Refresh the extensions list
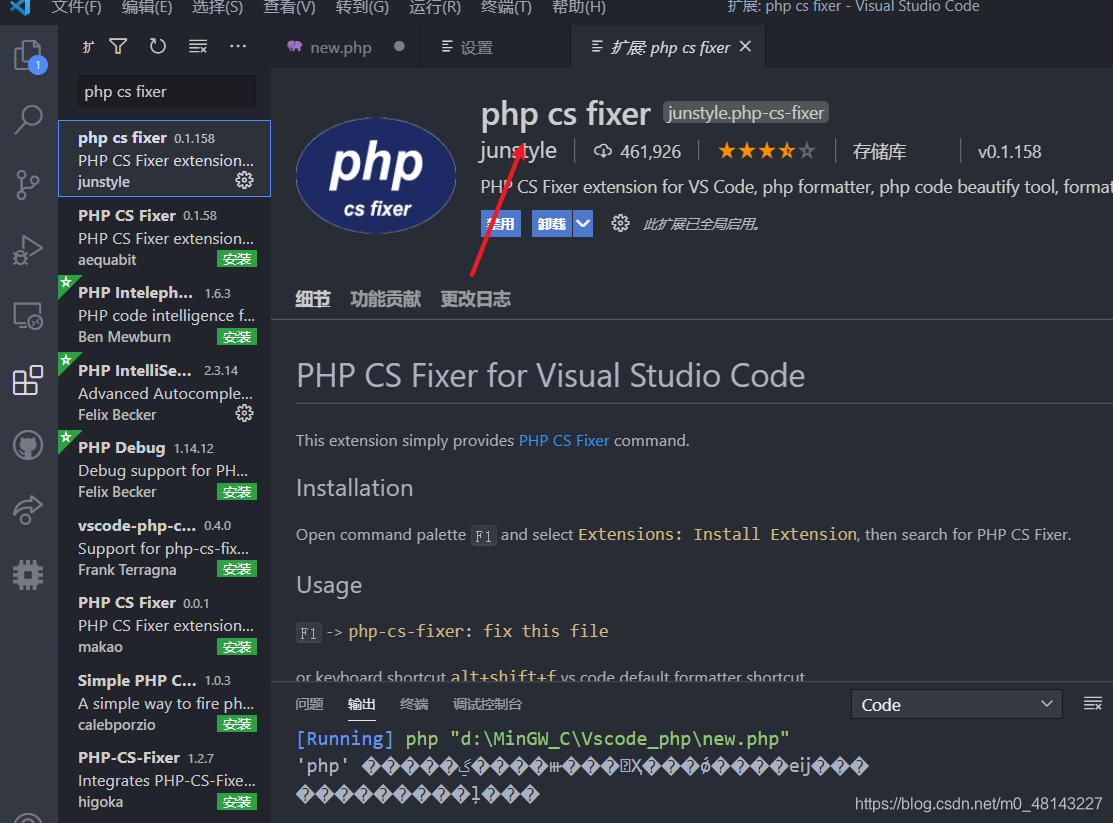The image size is (1113, 823). tap(158, 47)
